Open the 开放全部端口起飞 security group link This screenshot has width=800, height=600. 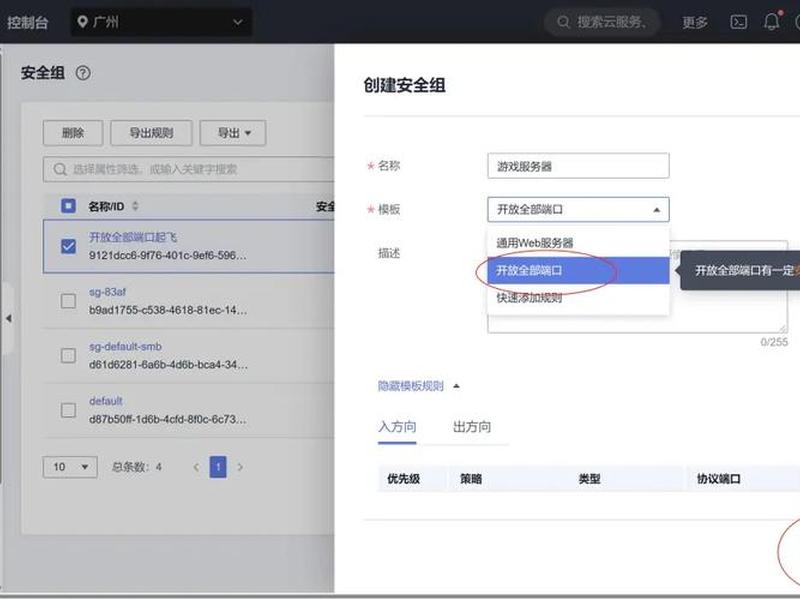point(133,237)
